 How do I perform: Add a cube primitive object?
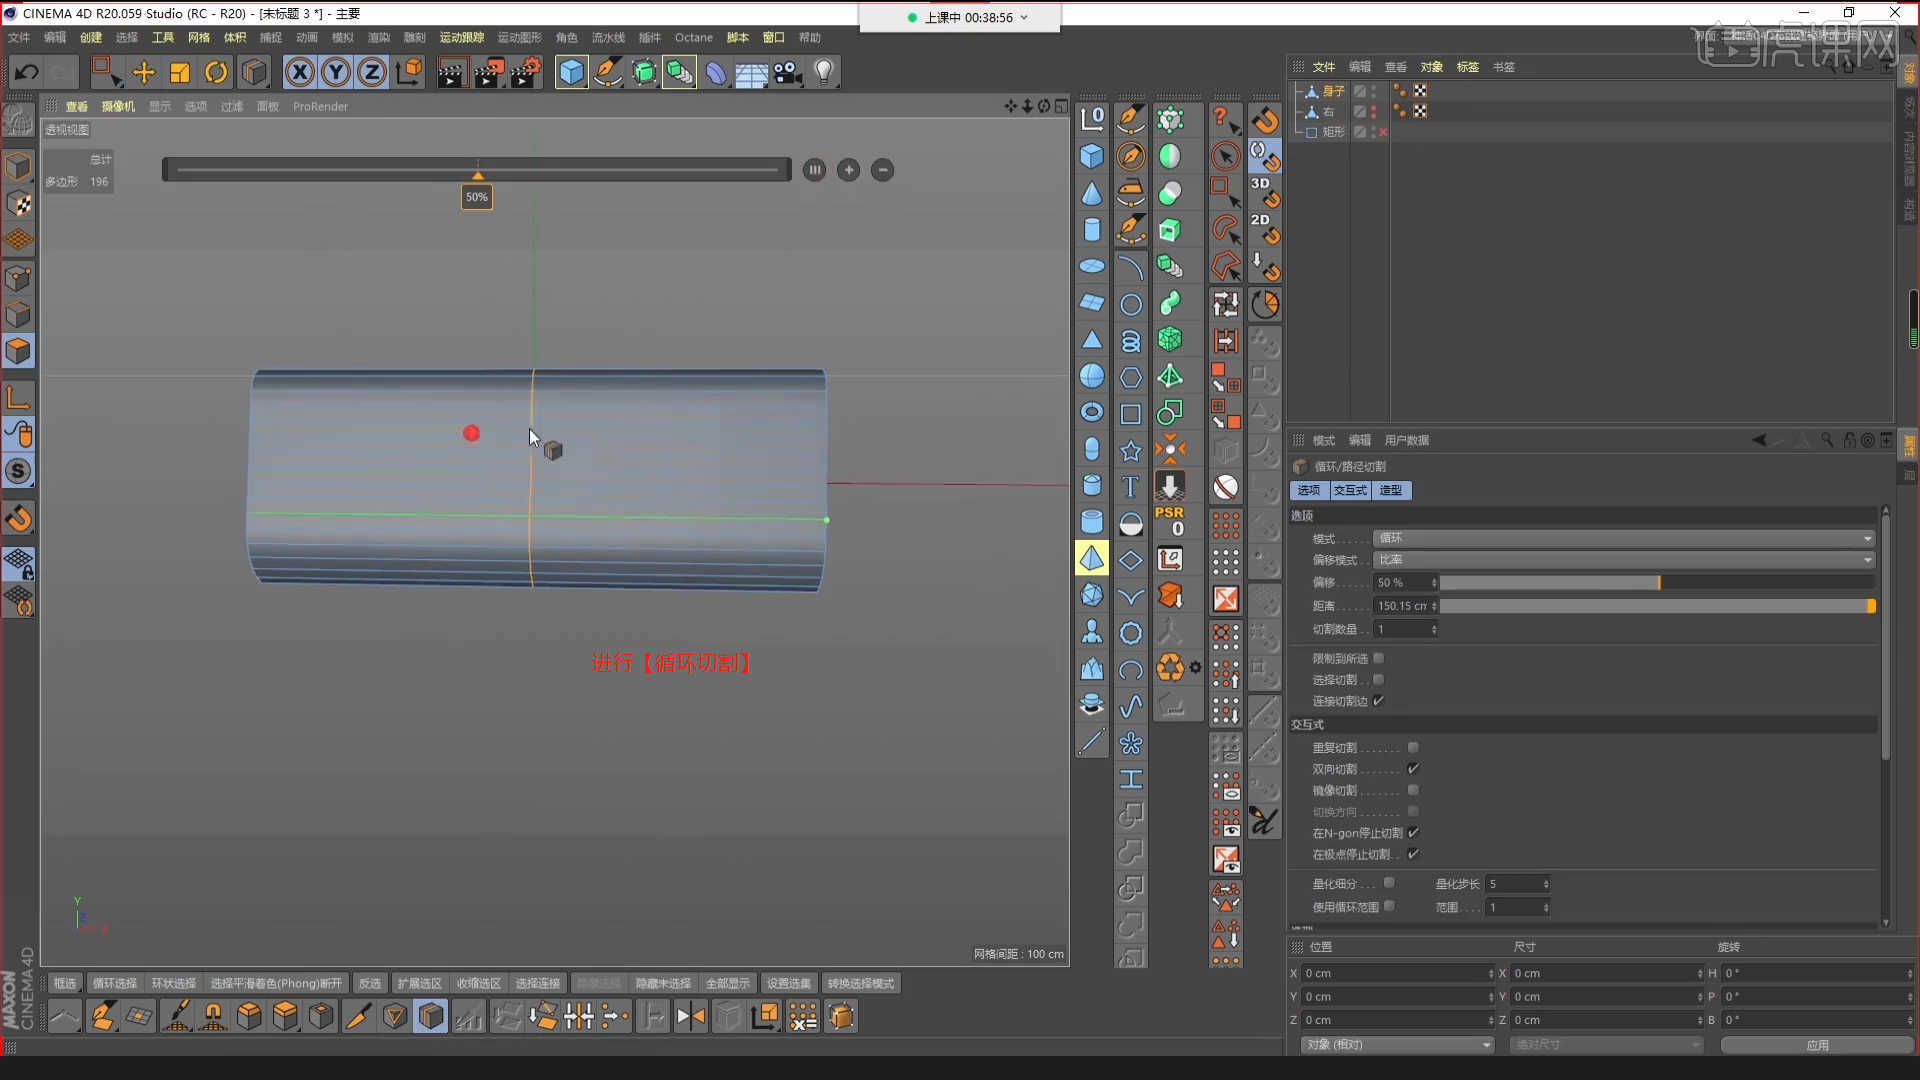pyautogui.click(x=571, y=72)
